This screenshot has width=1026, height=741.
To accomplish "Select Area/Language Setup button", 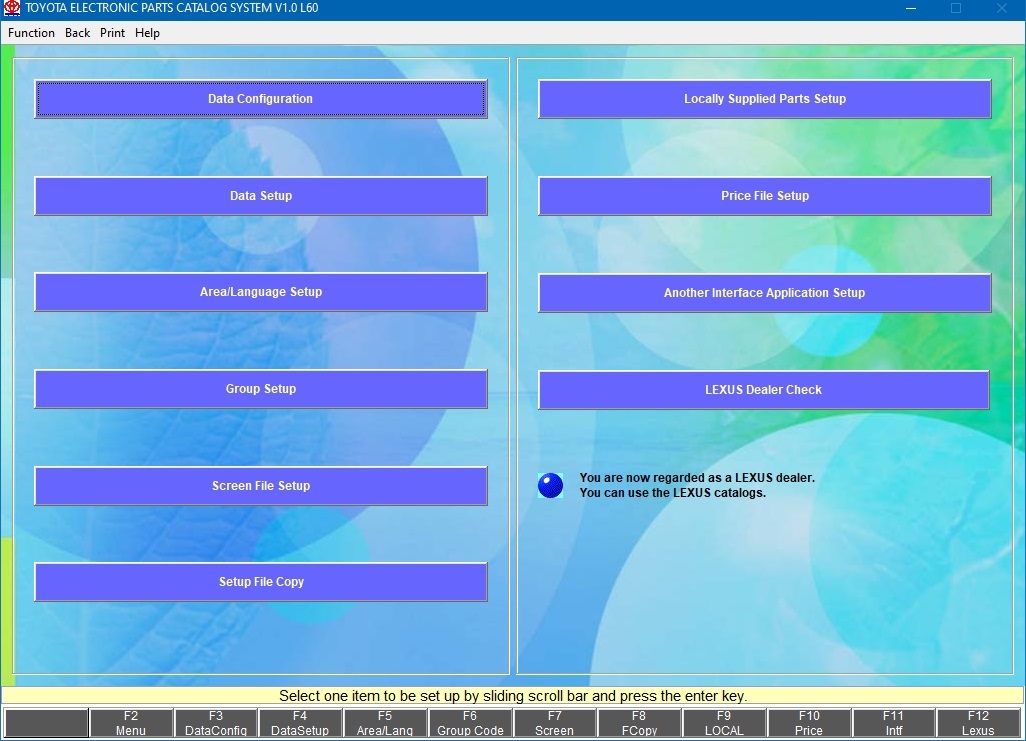I will pyautogui.click(x=260, y=292).
